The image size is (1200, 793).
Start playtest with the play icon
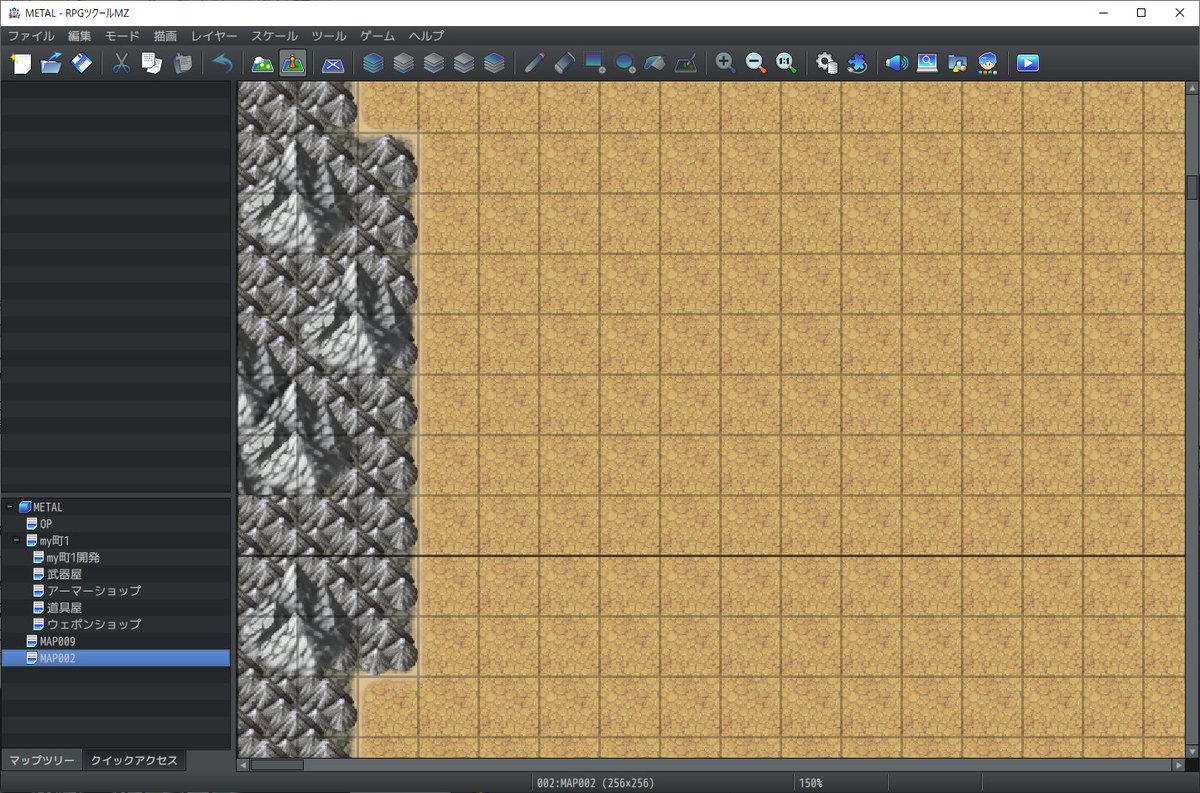(x=1028, y=63)
